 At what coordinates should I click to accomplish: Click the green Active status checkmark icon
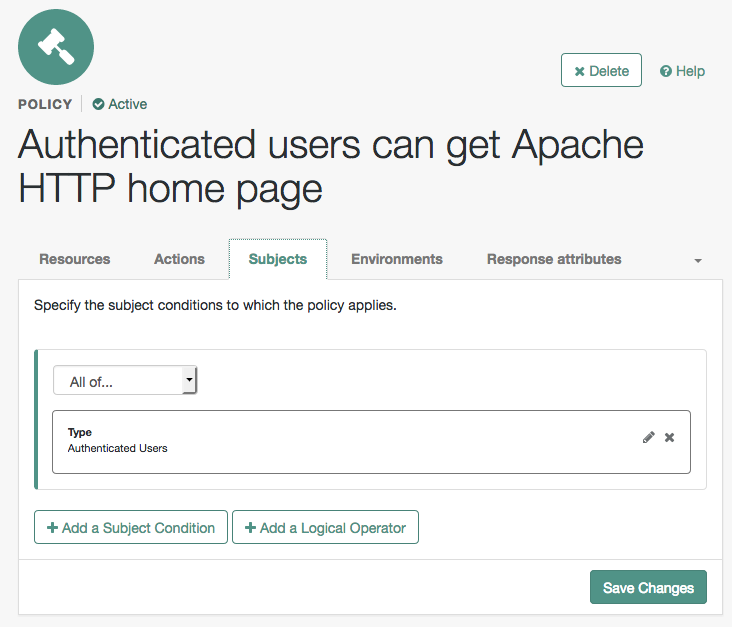tap(98, 104)
